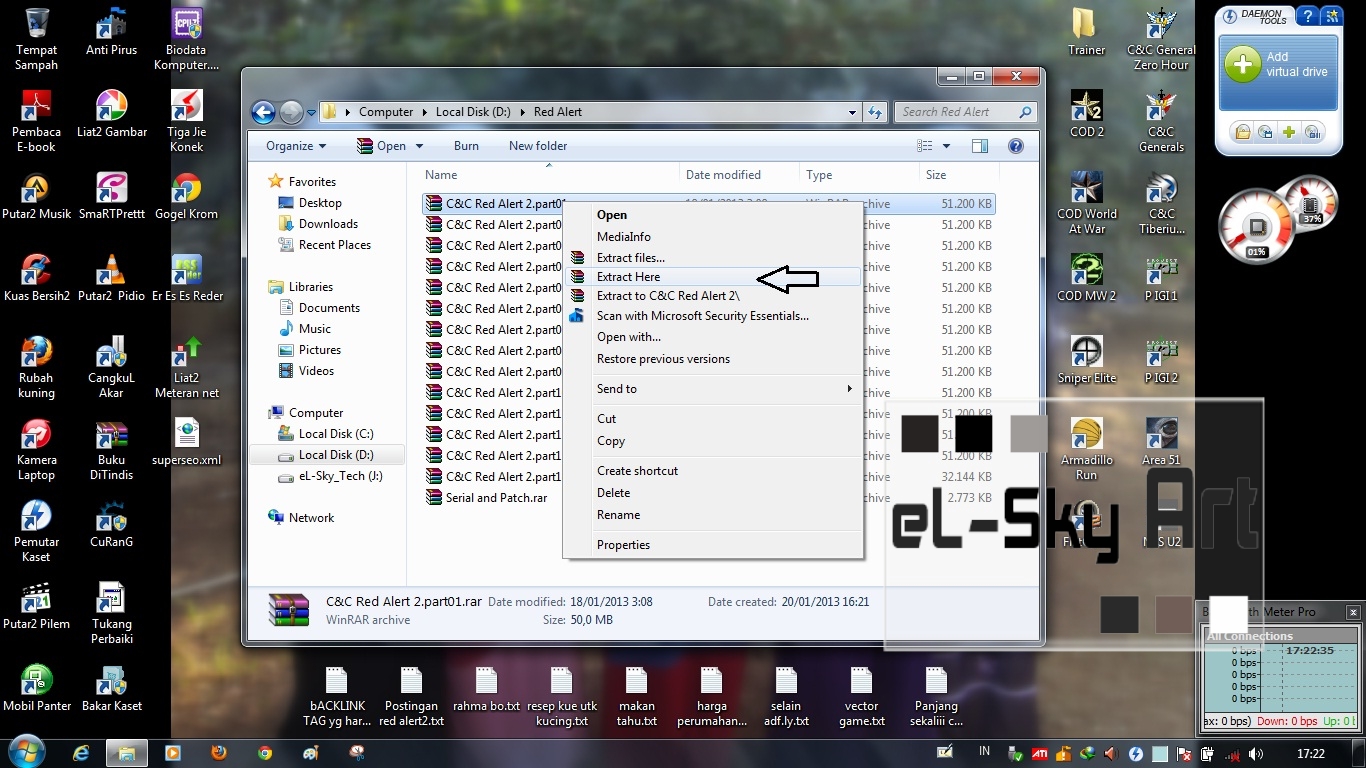The width and height of the screenshot is (1366, 768).
Task: Expand the Computer breadcrumb arrow
Action: [x=424, y=112]
